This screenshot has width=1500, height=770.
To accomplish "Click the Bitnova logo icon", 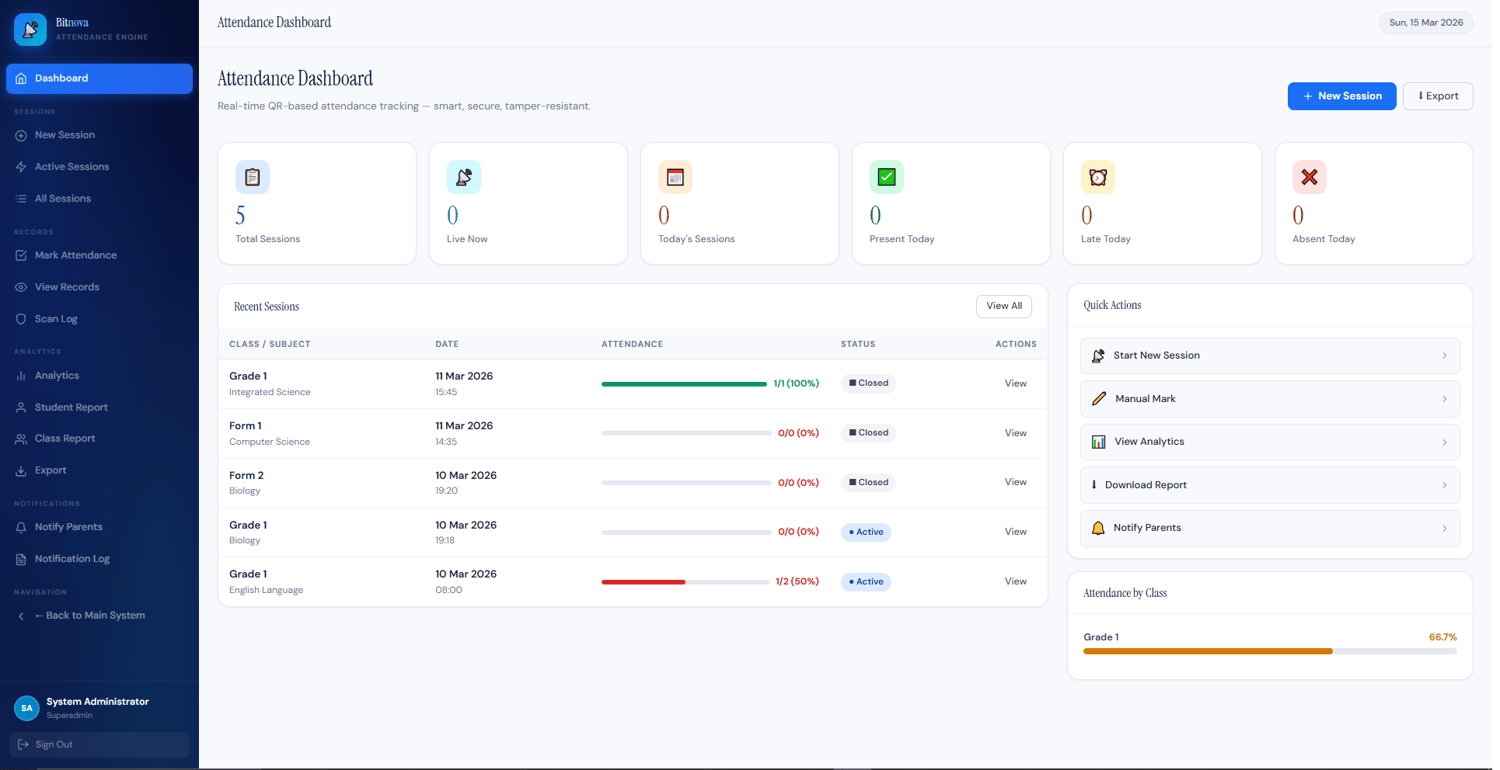I will (30, 30).
